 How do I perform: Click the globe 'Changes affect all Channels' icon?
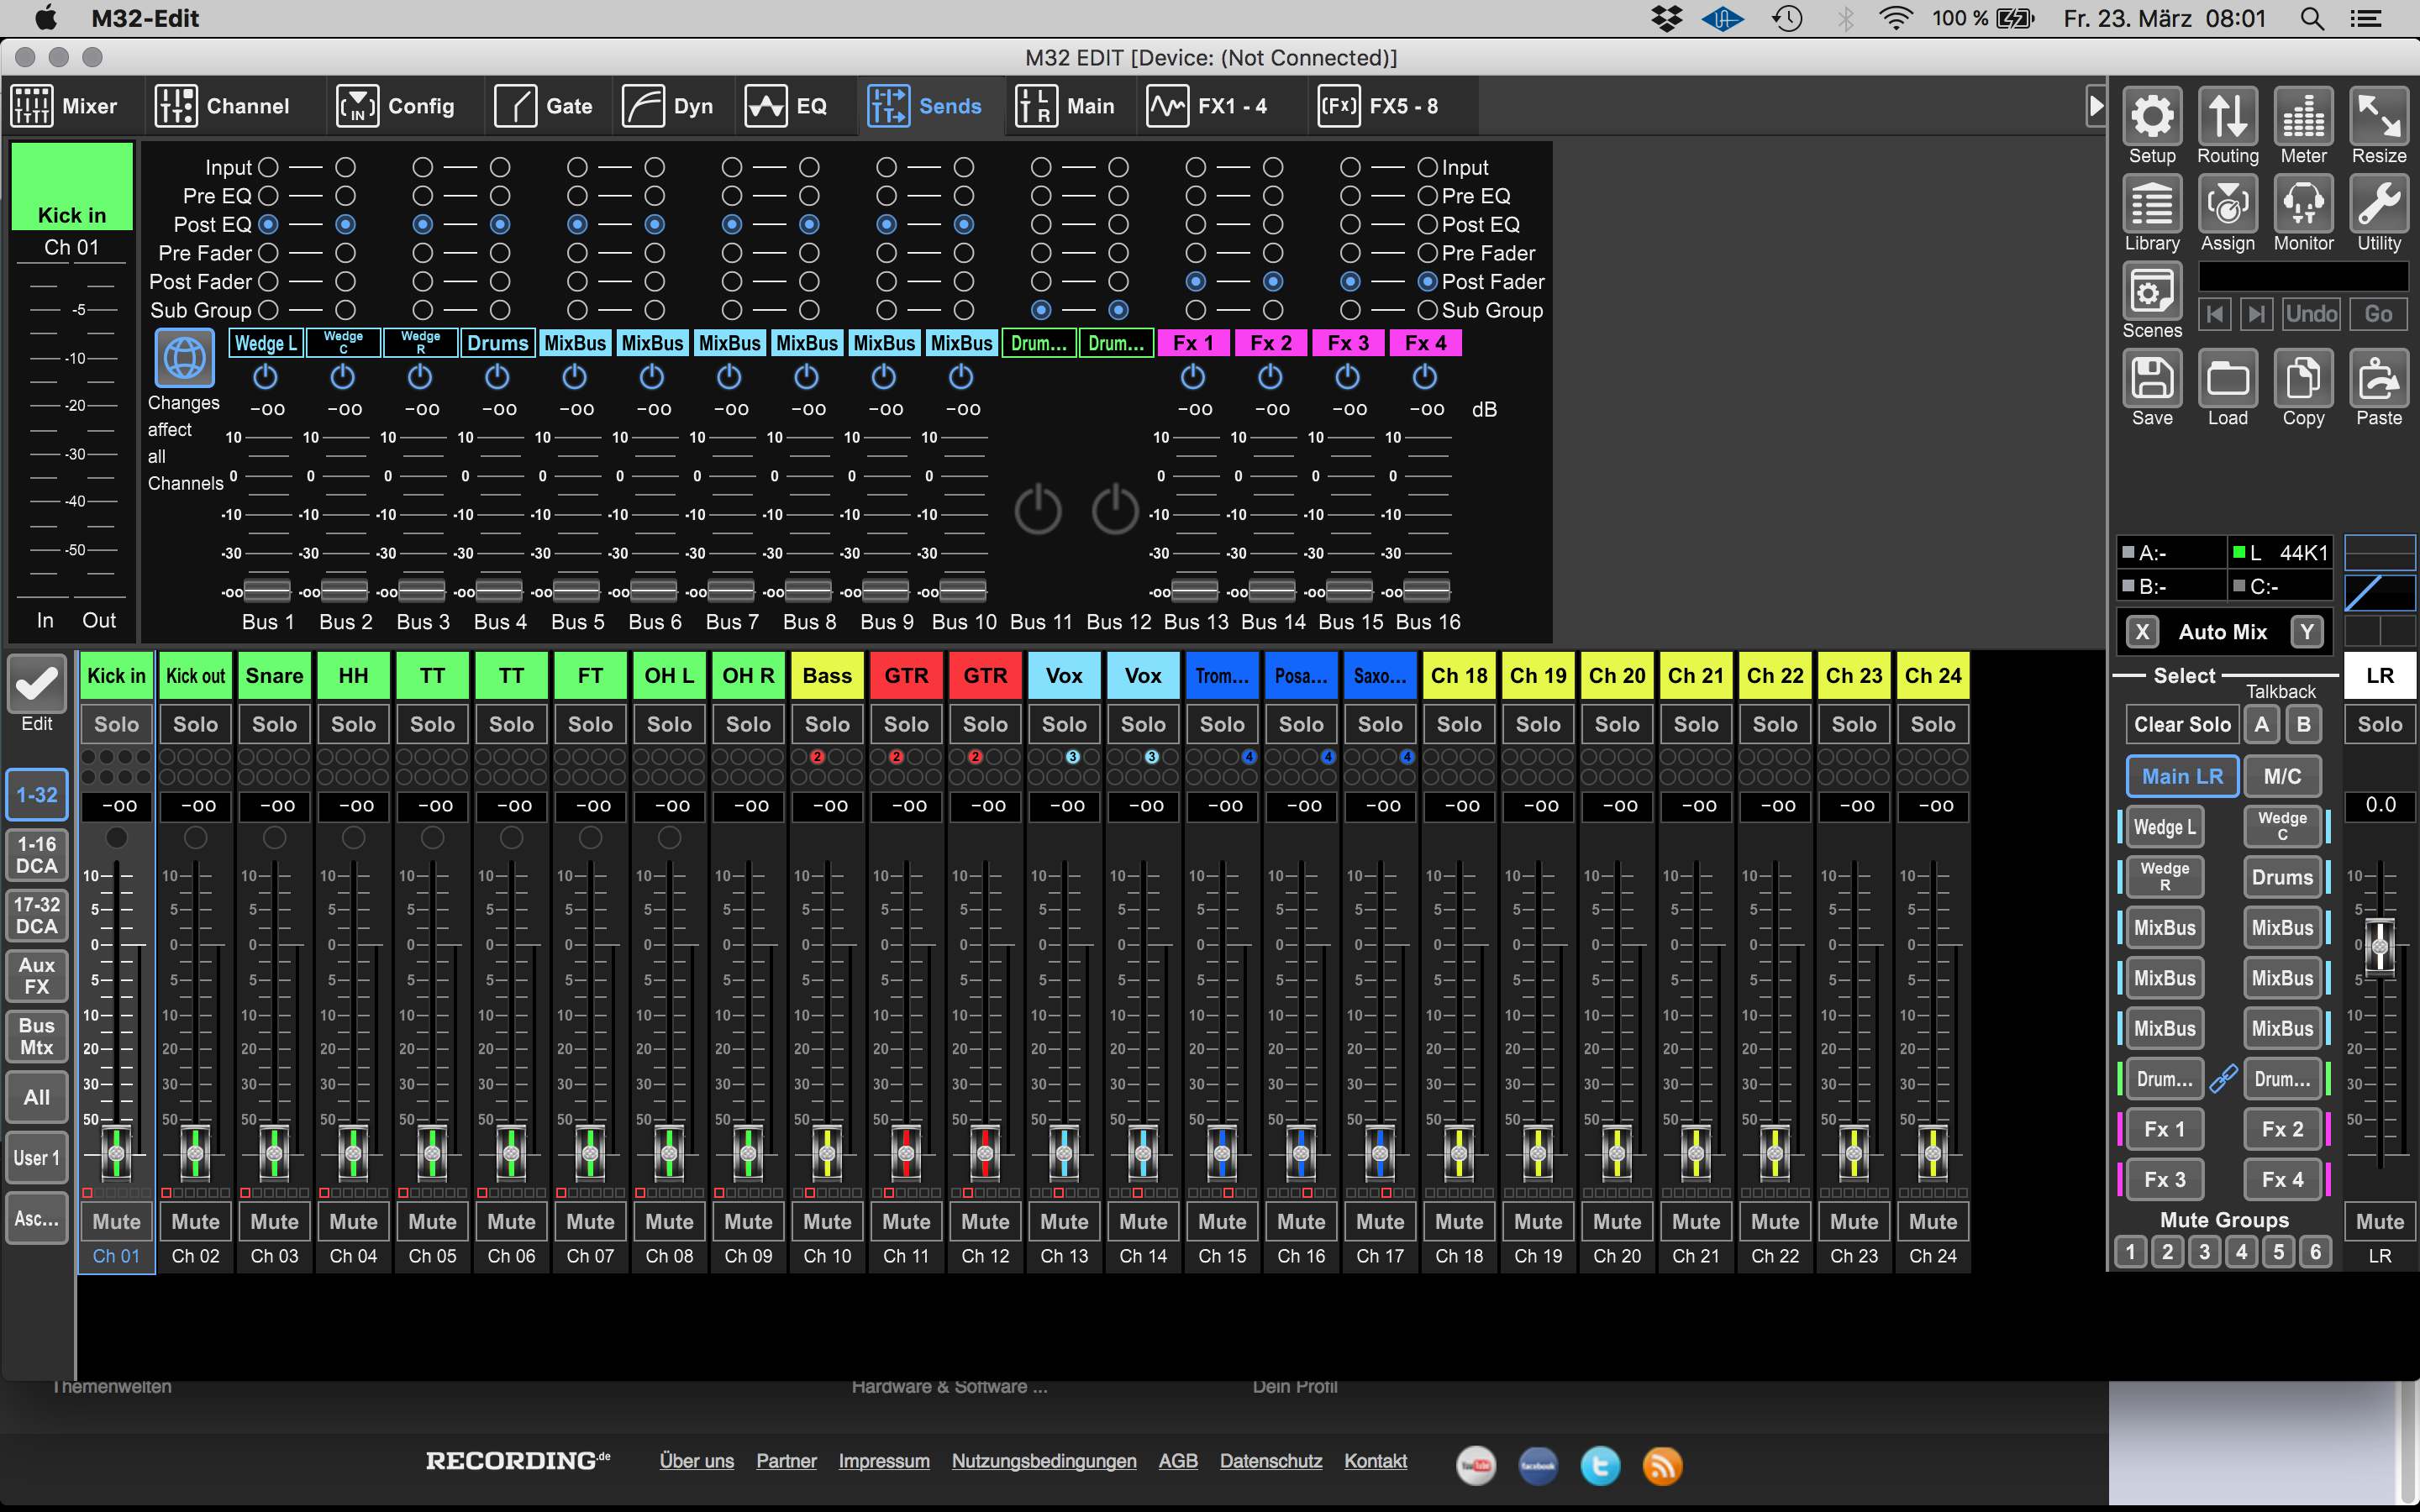[184, 358]
